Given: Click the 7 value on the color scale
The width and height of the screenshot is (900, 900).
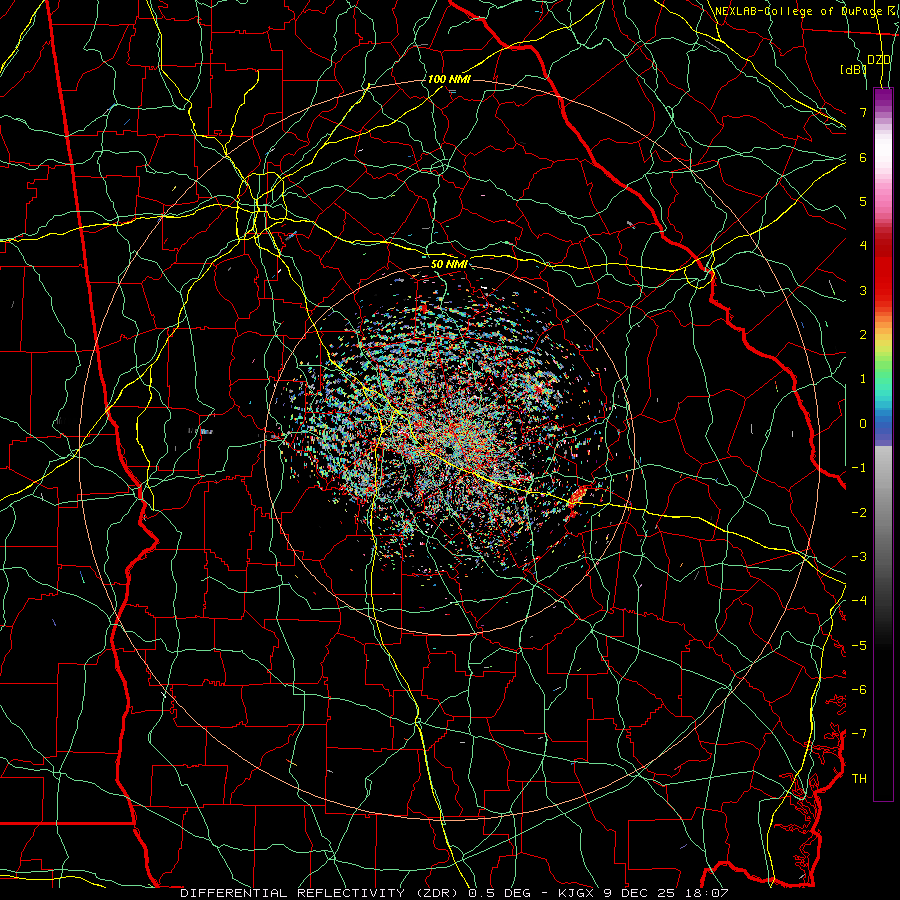Looking at the screenshot, I should (863, 112).
